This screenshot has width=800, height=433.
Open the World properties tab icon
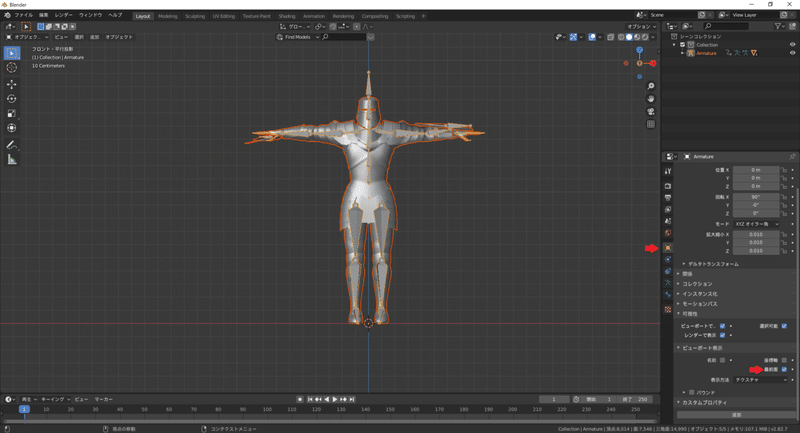click(668, 233)
